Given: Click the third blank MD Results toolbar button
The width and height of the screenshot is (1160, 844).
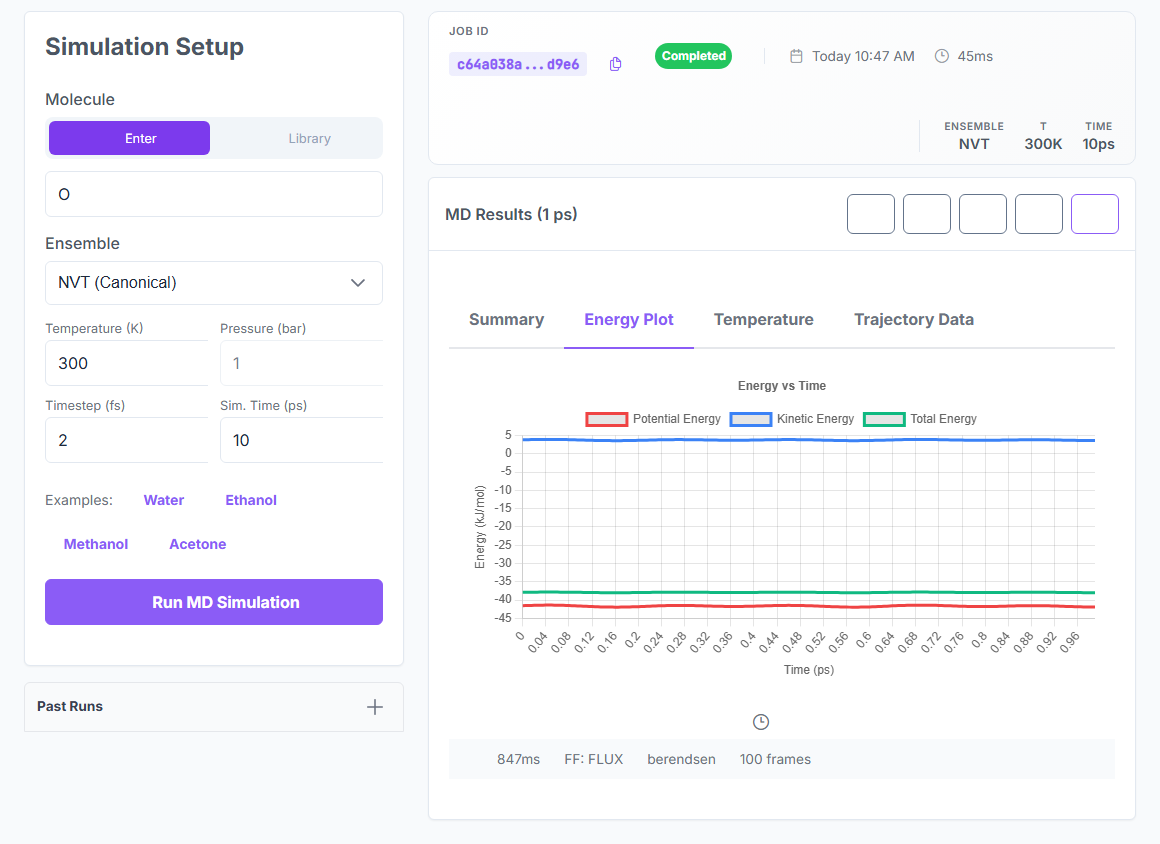Looking at the screenshot, I should [982, 214].
